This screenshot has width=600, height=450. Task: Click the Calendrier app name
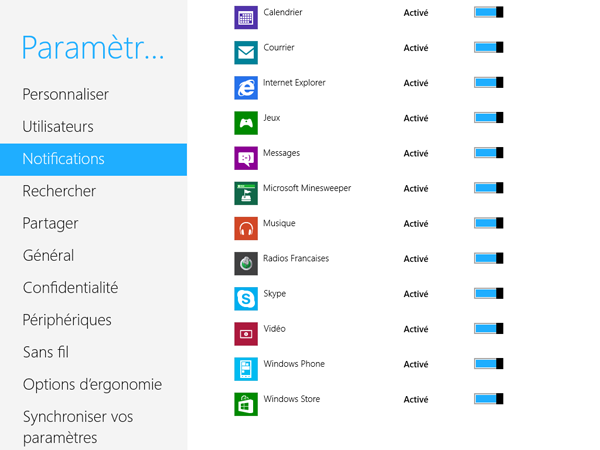click(283, 12)
